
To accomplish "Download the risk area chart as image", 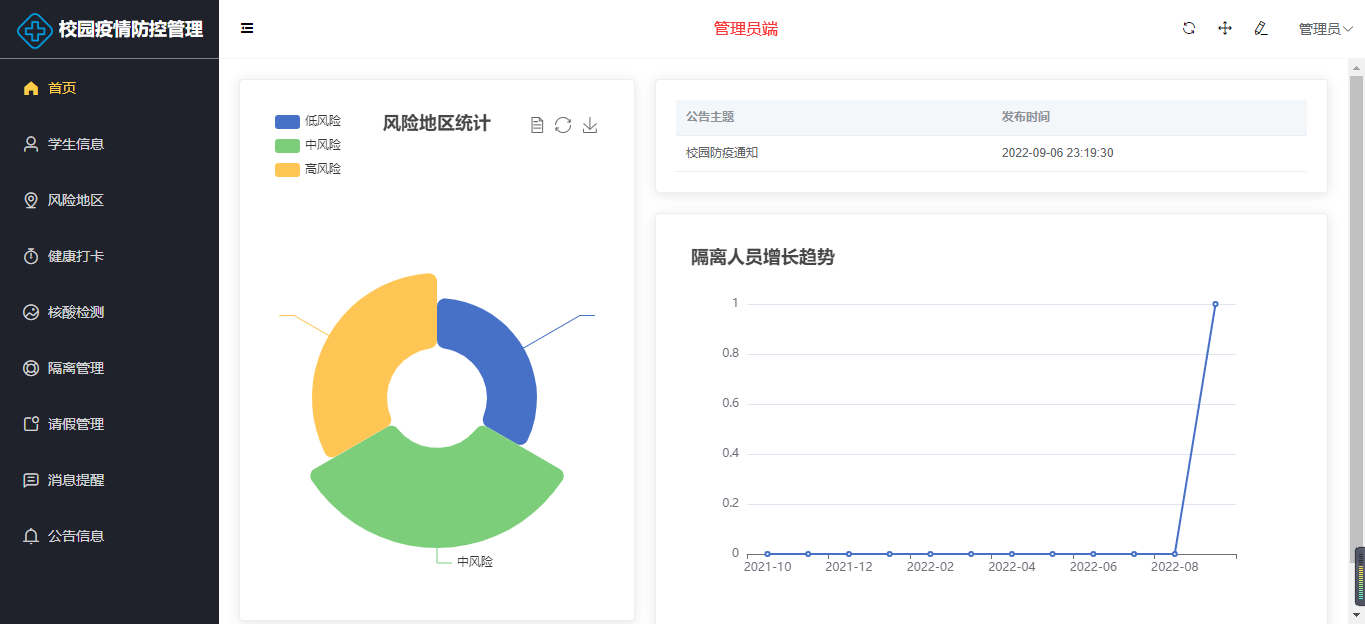I will click(590, 125).
